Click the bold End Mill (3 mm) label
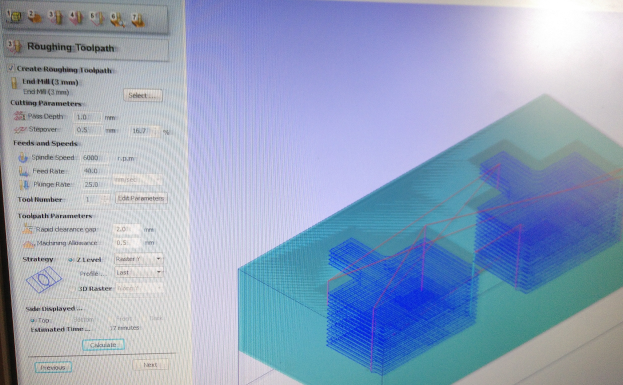This screenshot has height=385, width=623. coord(50,82)
